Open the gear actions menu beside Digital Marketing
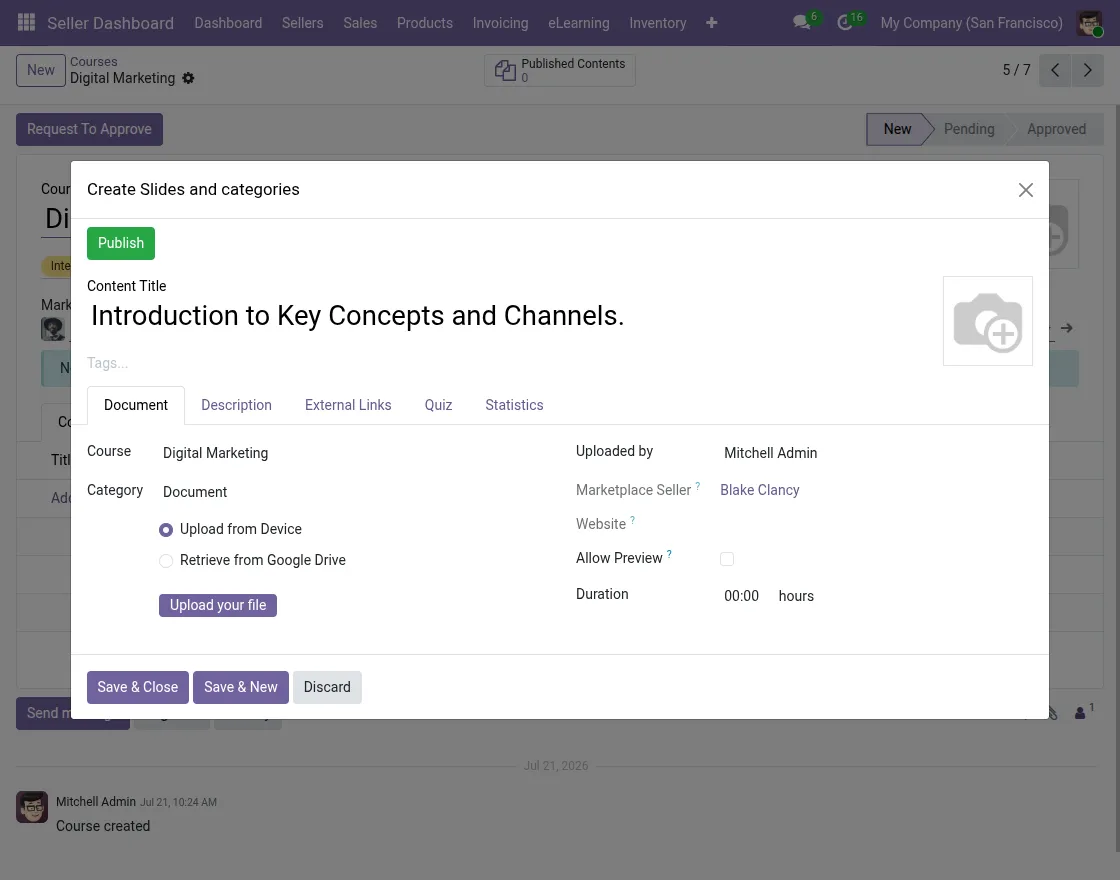 pos(188,79)
